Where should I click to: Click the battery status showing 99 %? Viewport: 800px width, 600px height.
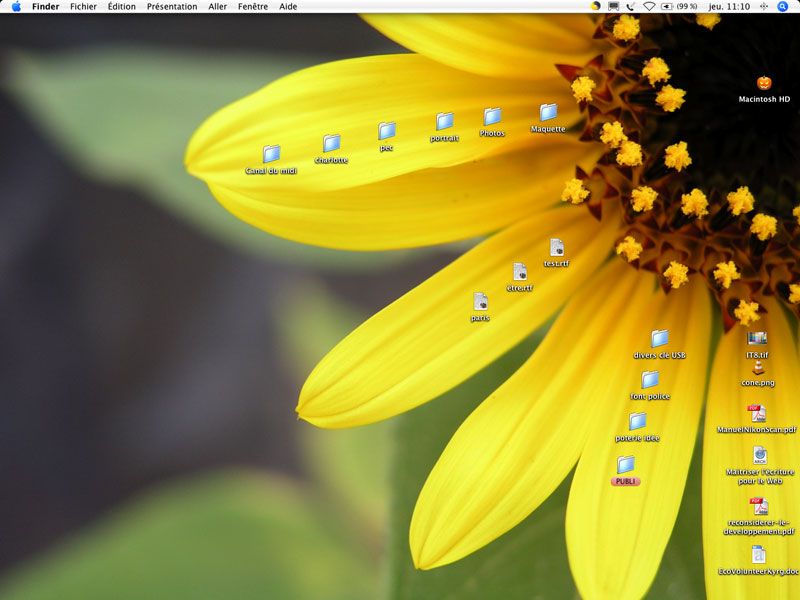coord(679,6)
